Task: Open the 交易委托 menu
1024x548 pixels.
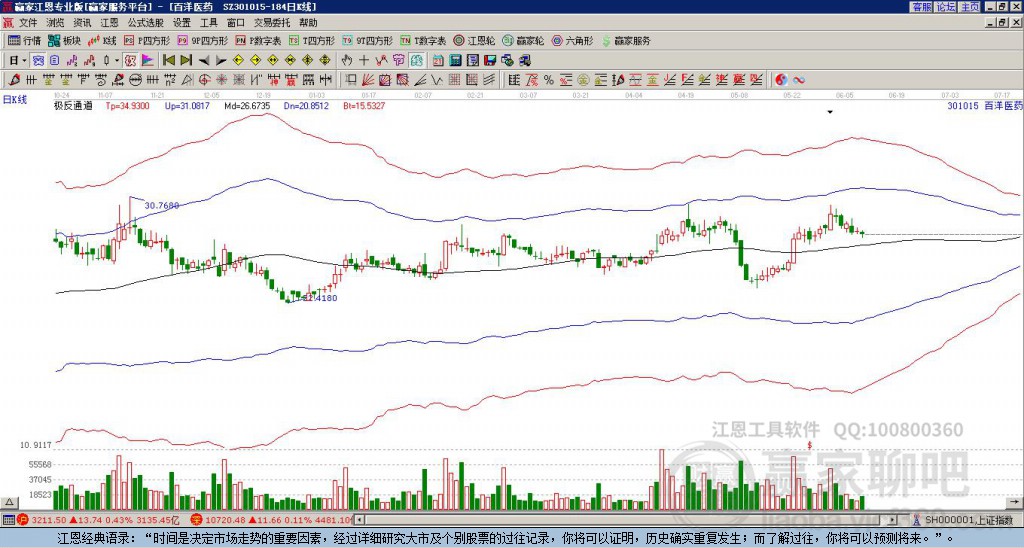Action: [272, 23]
